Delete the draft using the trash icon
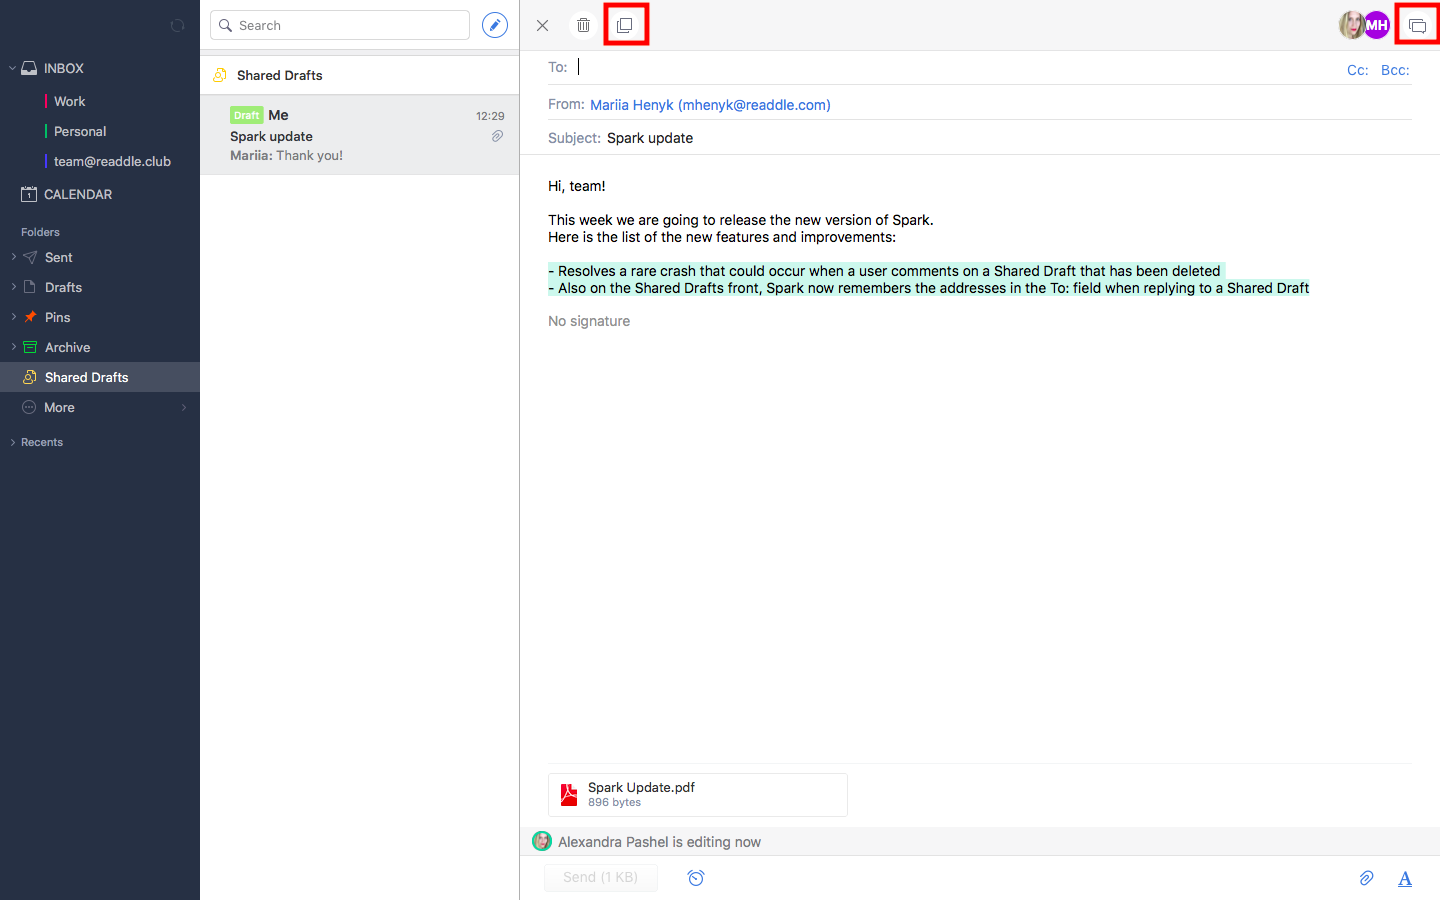The image size is (1440, 900). click(x=584, y=25)
